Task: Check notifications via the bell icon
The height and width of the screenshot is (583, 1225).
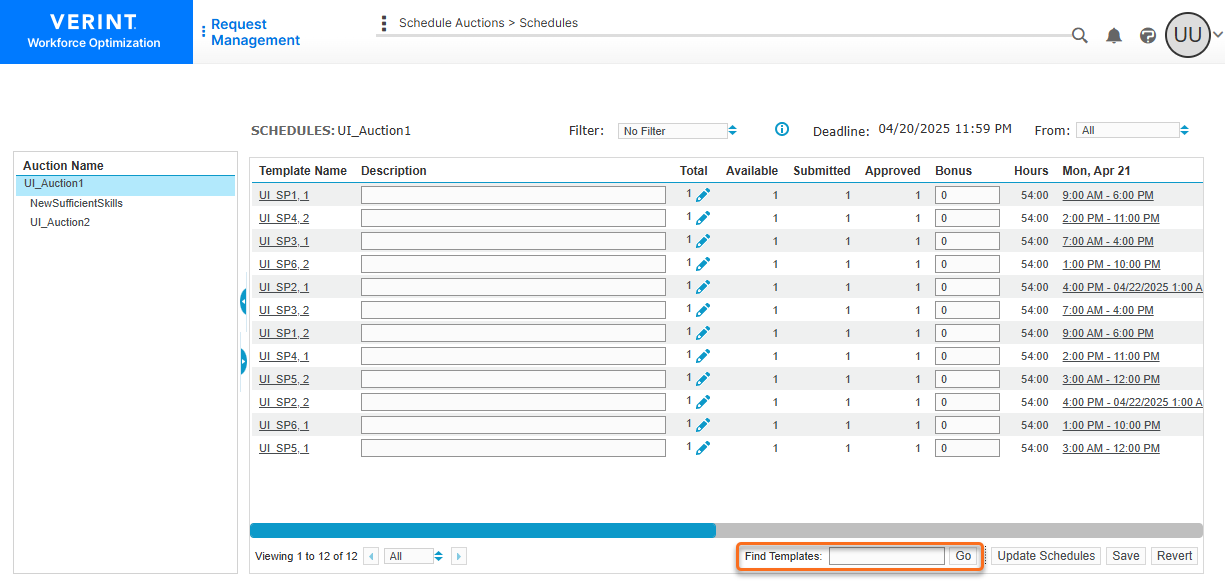Action: click(x=1113, y=35)
